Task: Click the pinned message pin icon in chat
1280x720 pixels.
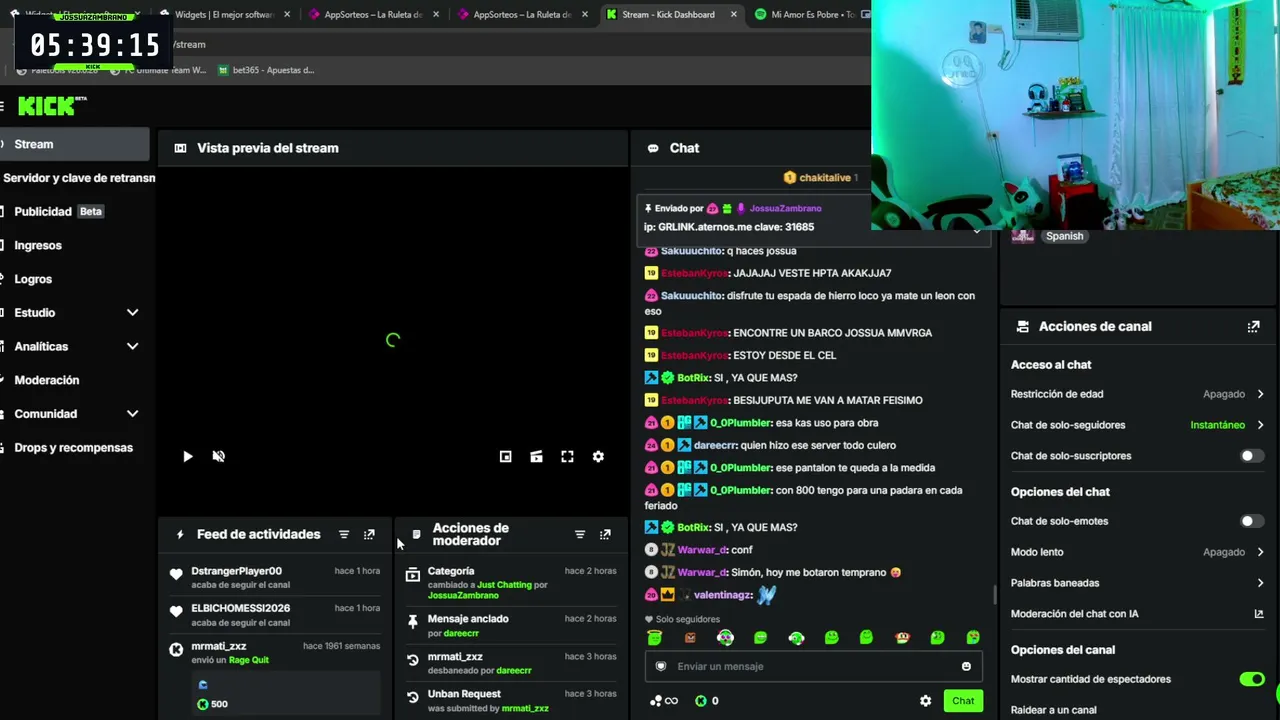Action: pos(648,208)
